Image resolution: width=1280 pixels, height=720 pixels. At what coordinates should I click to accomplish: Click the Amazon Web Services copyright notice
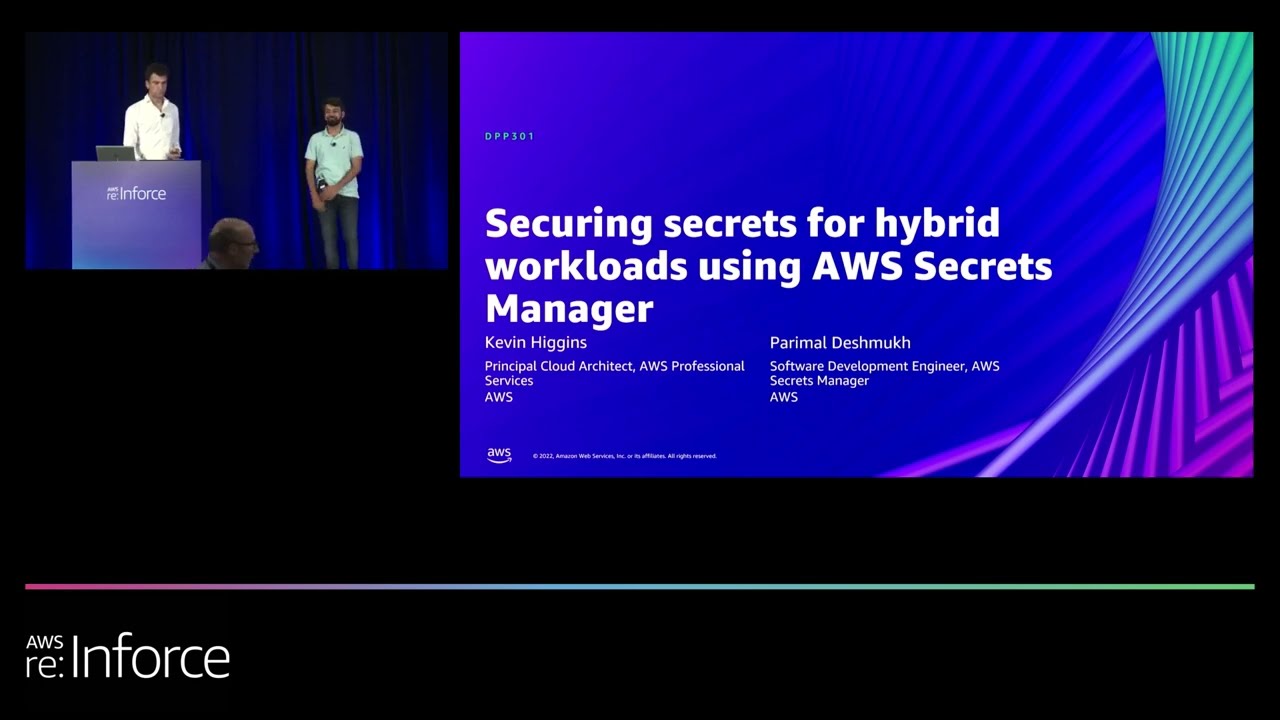[625, 456]
